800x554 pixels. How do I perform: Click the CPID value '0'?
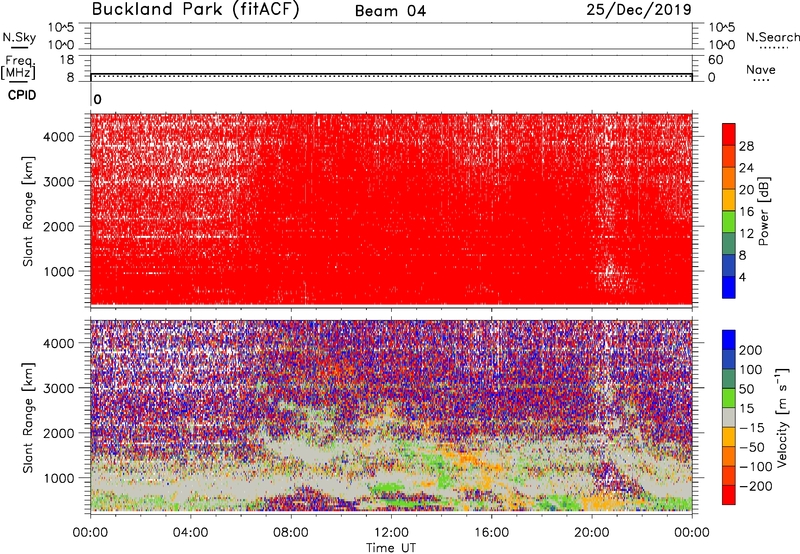(97, 99)
